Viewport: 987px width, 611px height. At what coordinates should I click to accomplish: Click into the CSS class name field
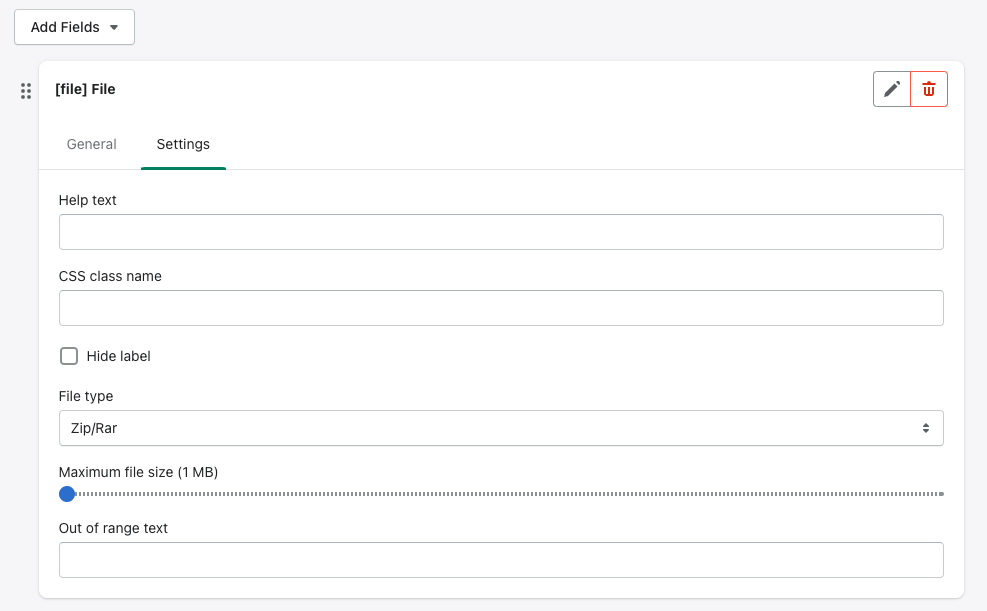pyautogui.click(x=501, y=308)
